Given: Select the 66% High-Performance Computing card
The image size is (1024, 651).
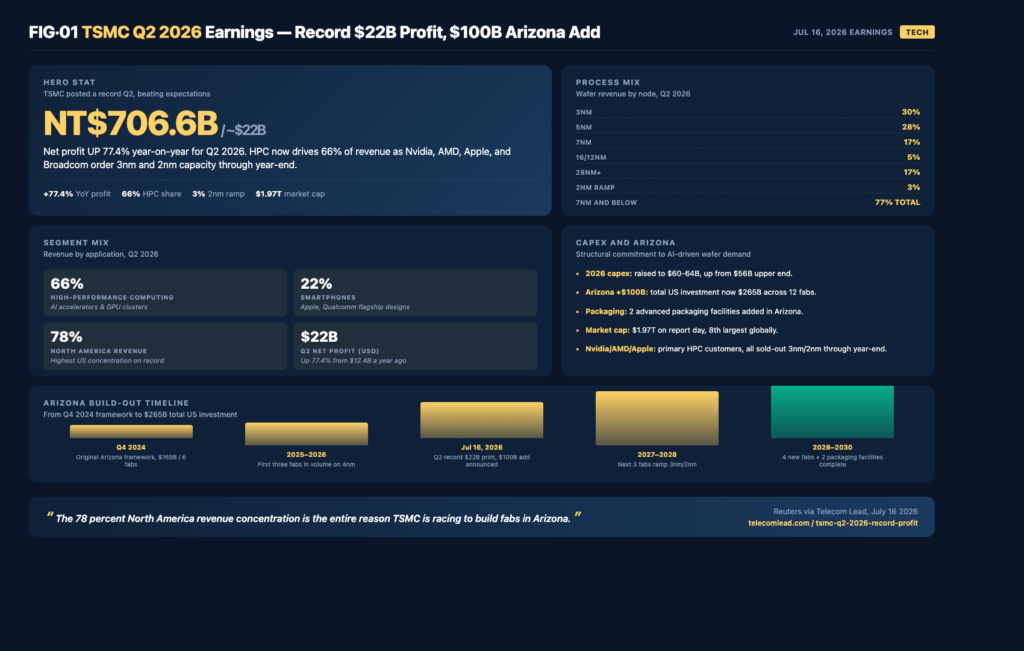Looking at the screenshot, I should [x=165, y=293].
